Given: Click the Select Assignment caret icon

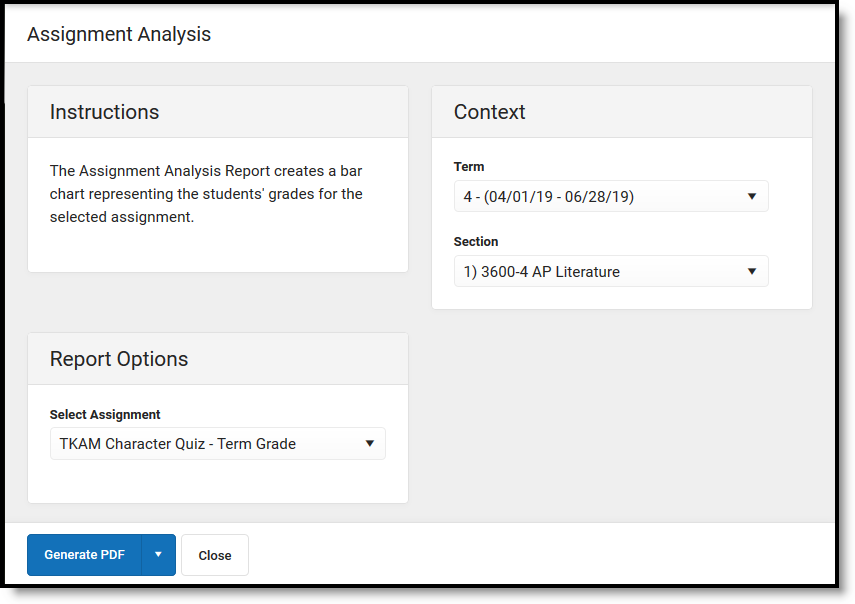Looking at the screenshot, I should coord(369,444).
